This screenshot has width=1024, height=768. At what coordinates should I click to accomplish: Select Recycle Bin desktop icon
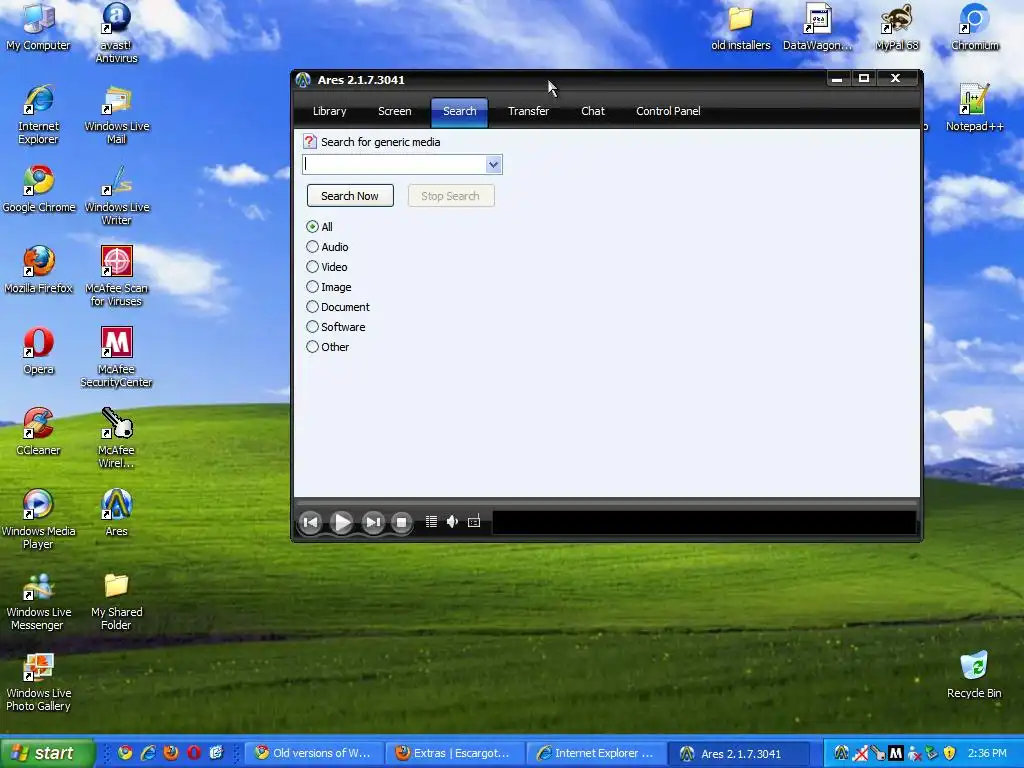974,675
